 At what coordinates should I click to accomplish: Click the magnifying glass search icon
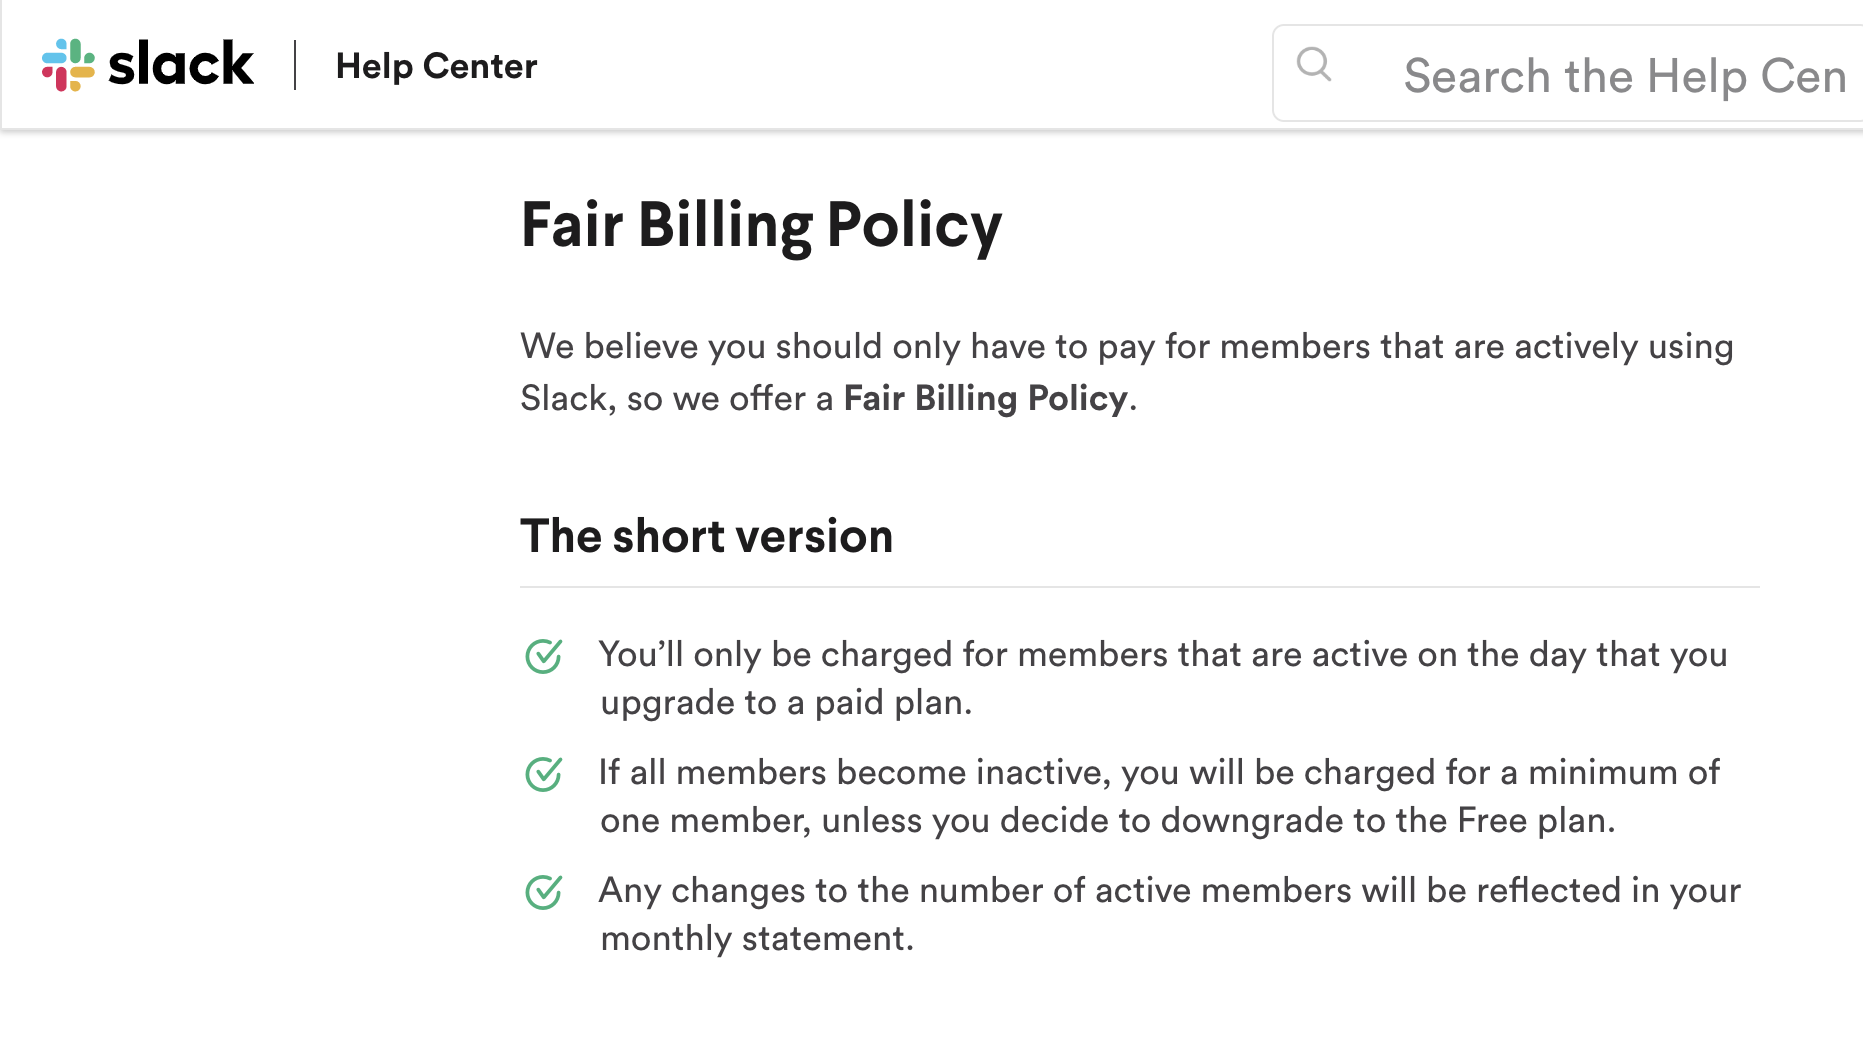[x=1314, y=65]
